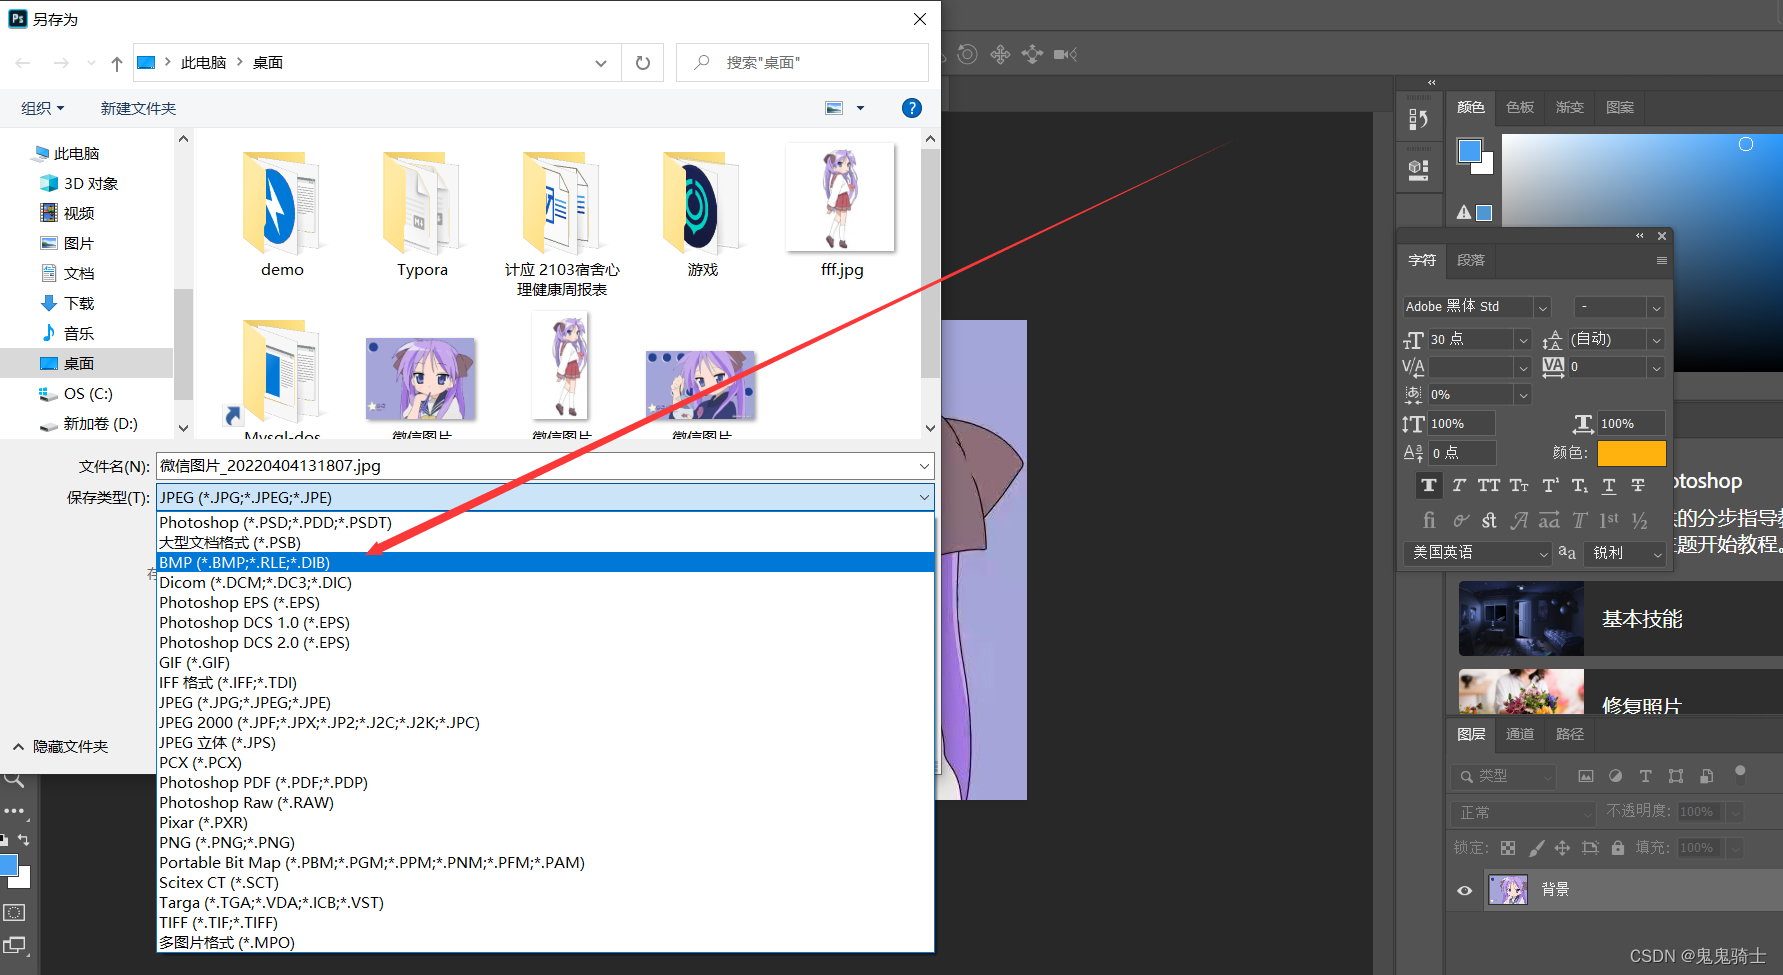The image size is (1783, 975).
Task: Select TIFF (*.TIF;*.TIFF) format
Action: click(x=545, y=922)
